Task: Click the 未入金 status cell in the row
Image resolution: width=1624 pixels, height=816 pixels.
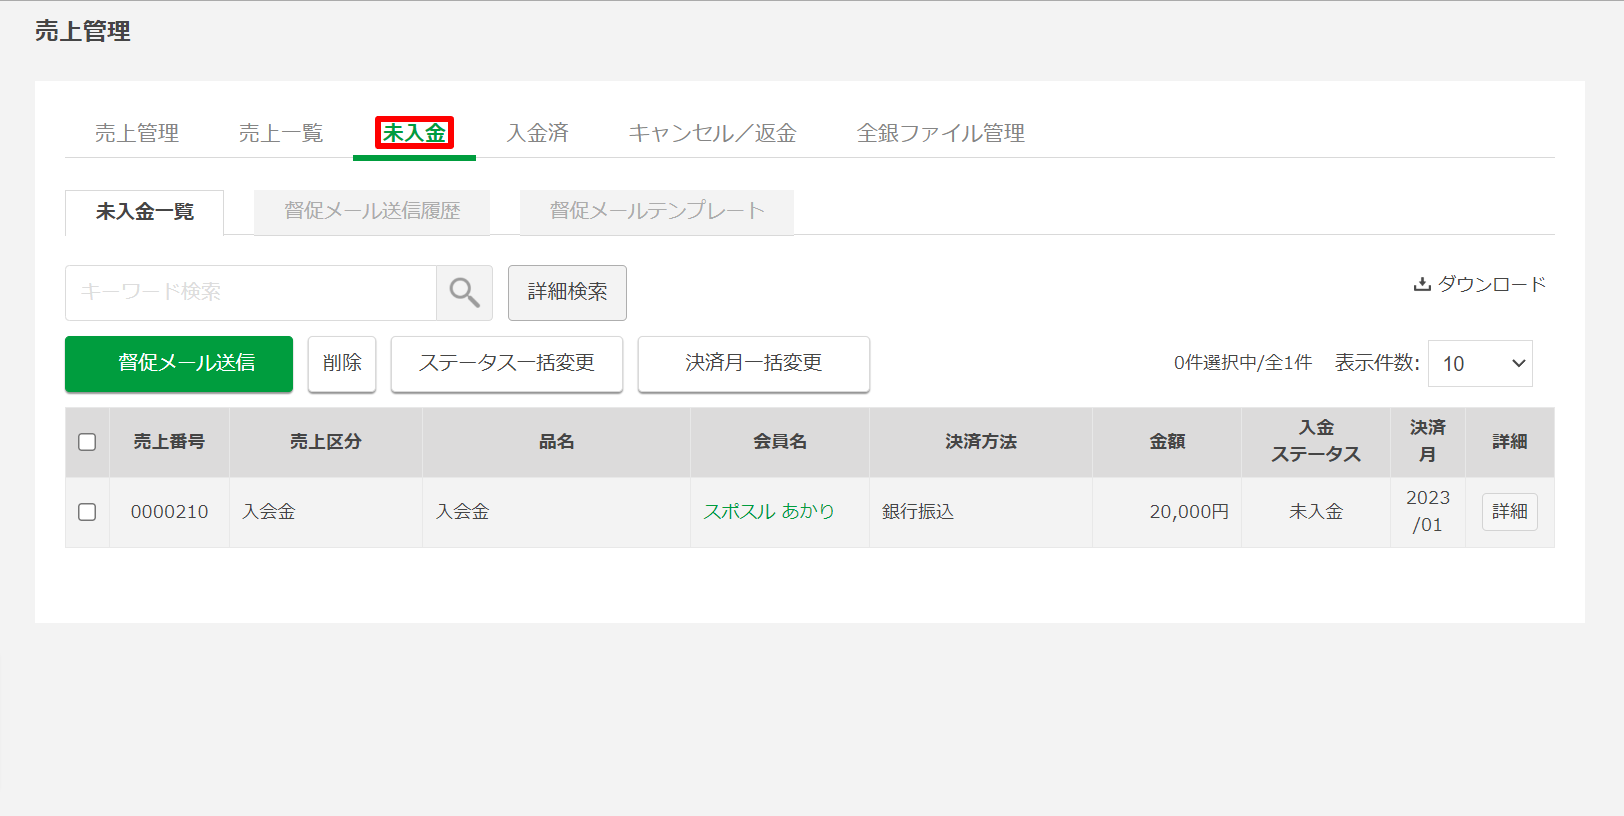Action: click(1316, 512)
